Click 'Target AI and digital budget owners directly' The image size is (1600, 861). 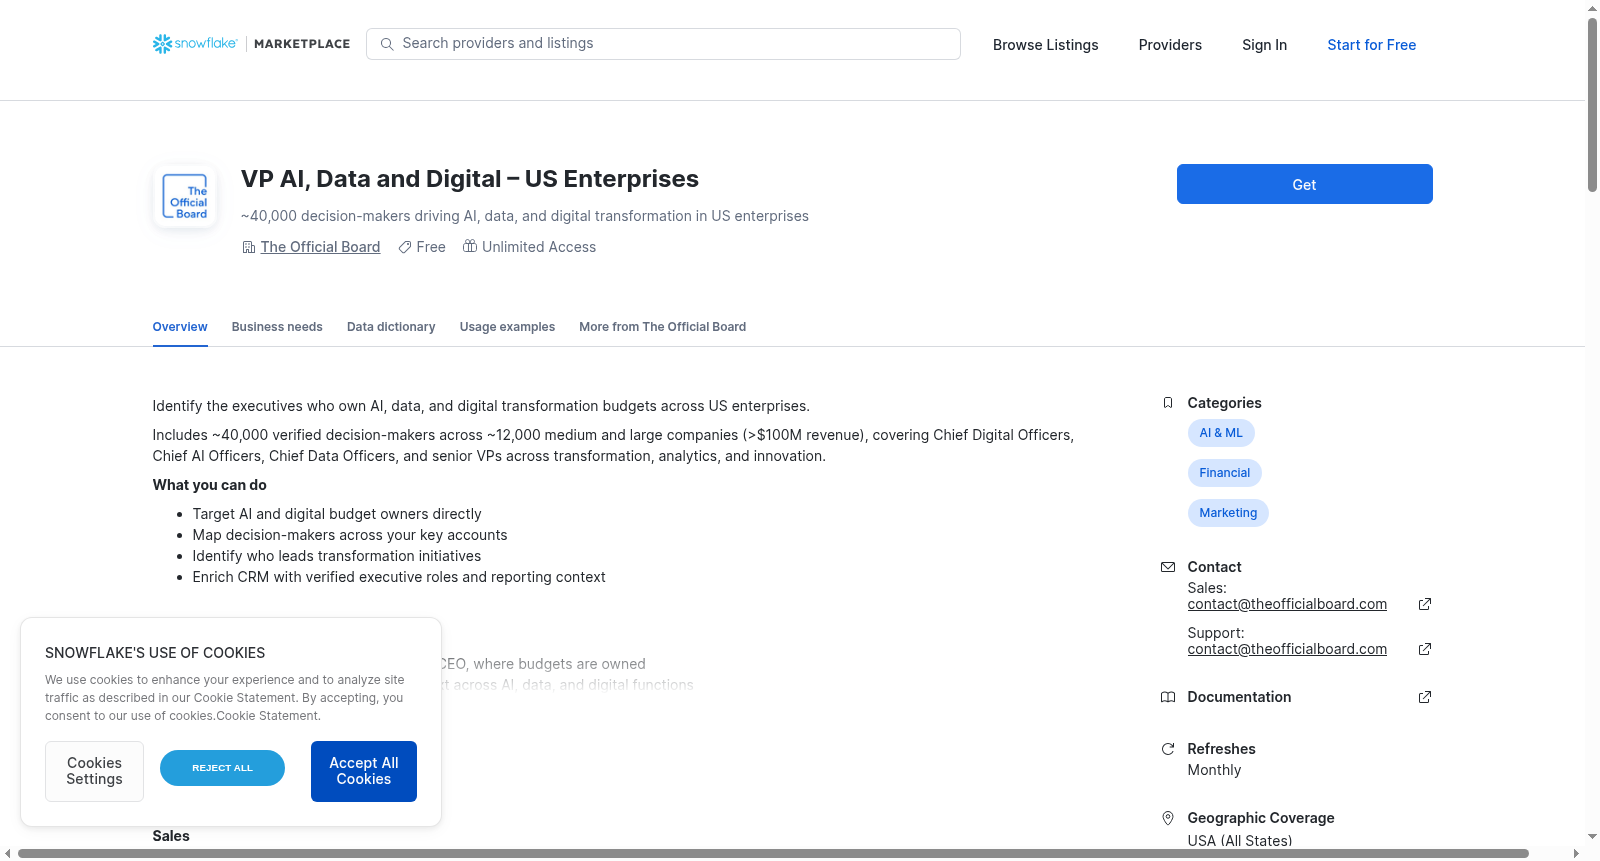click(337, 514)
